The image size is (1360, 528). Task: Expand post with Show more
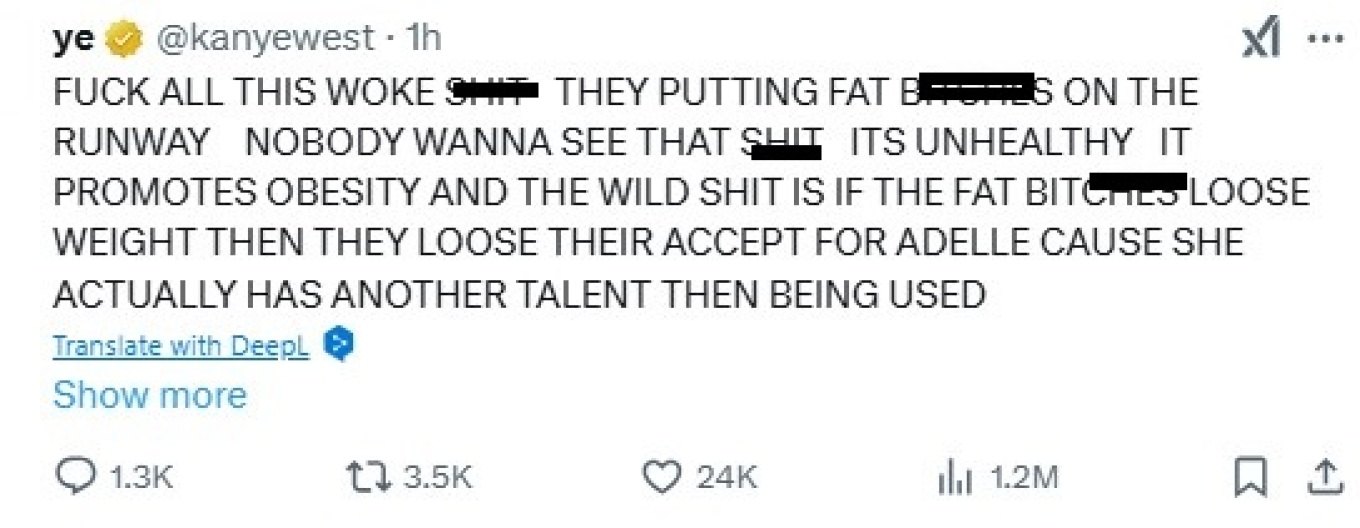click(x=149, y=395)
